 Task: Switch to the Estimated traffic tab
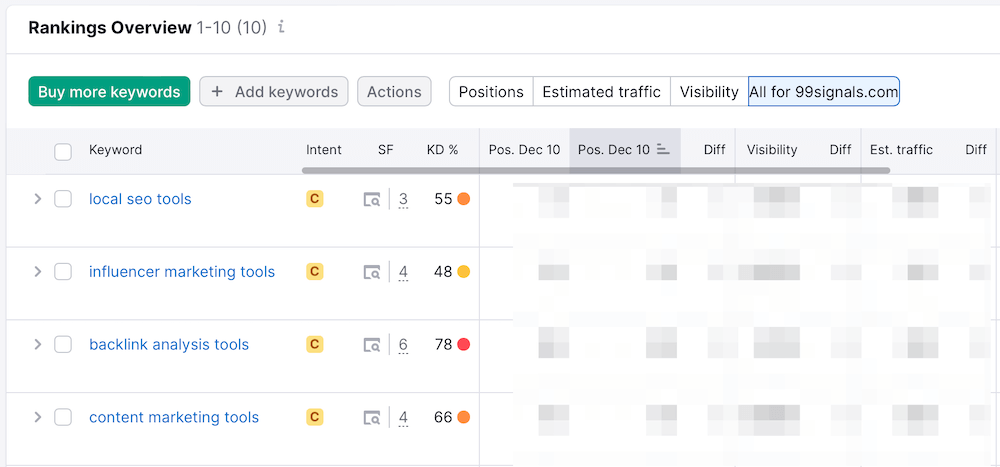tap(601, 92)
